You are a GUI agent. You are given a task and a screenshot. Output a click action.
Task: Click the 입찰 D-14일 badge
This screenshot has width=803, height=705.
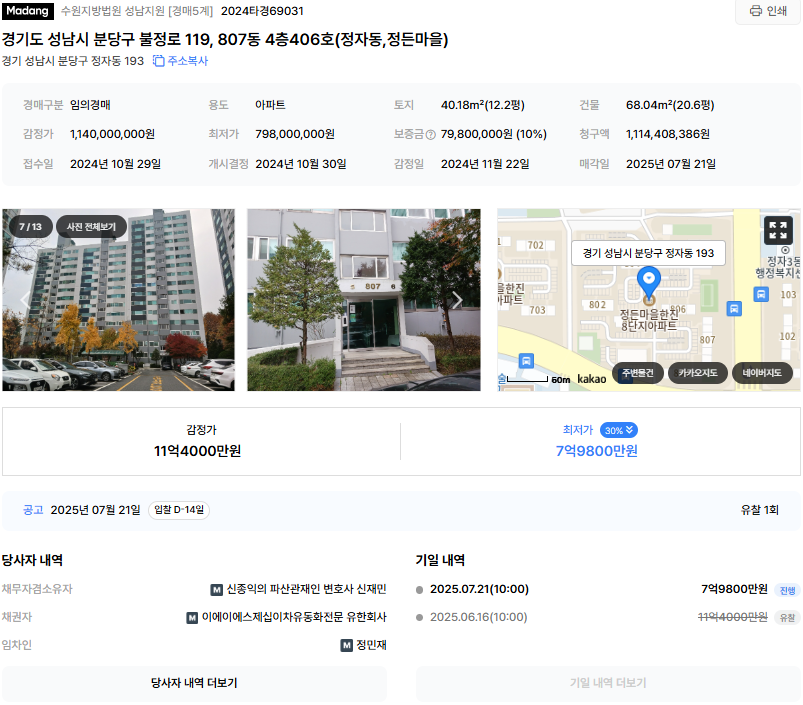pos(179,510)
